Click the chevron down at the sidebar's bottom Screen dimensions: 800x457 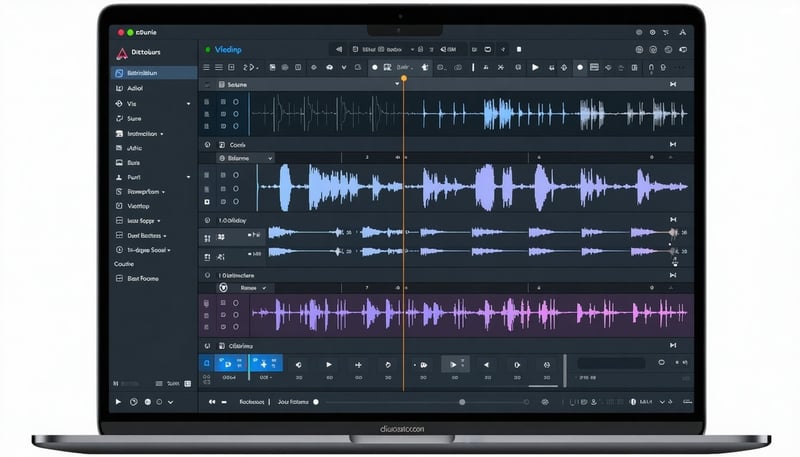[x=170, y=402]
